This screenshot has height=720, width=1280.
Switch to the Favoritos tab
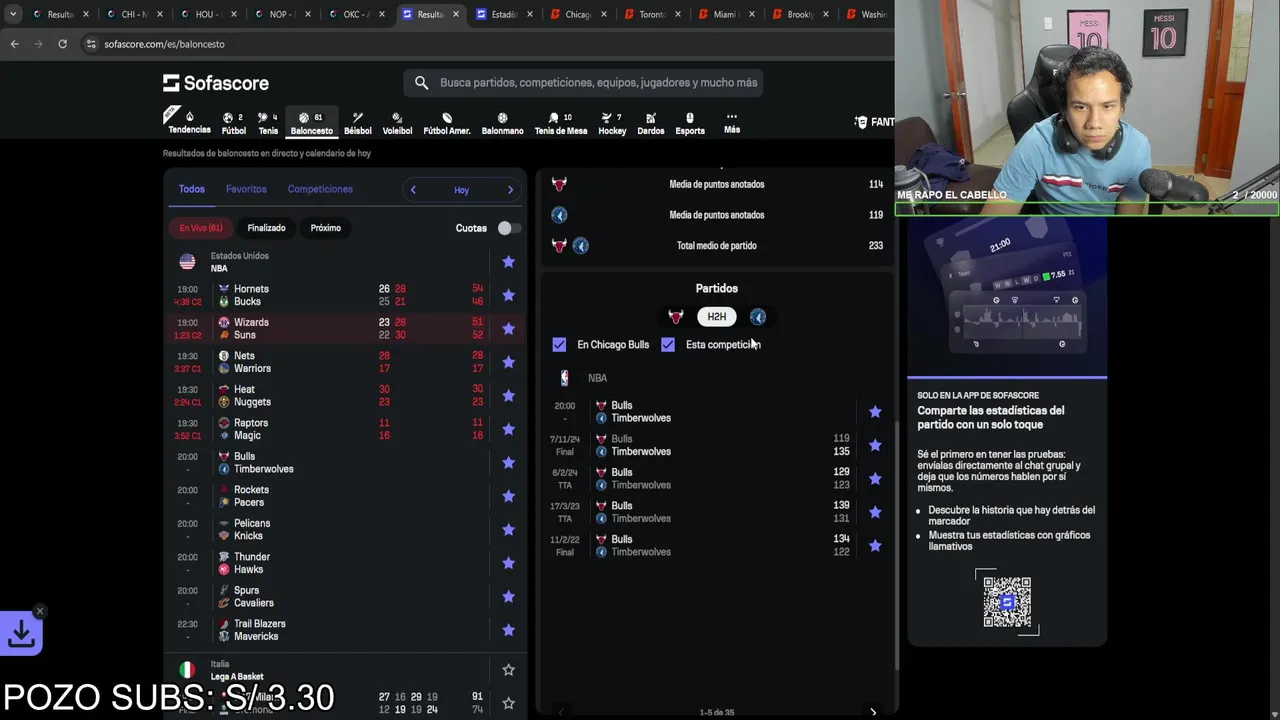tap(246, 189)
